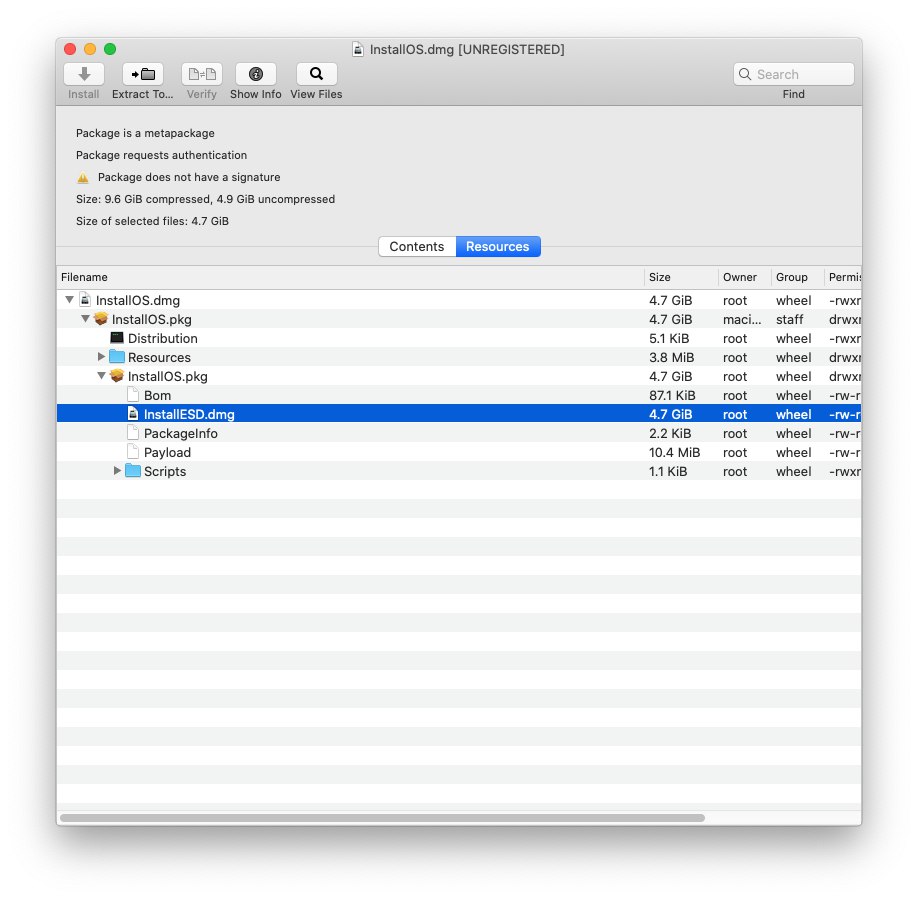The height and width of the screenshot is (900, 918).
Task: Sort by the Permissions column header
Action: (843, 277)
